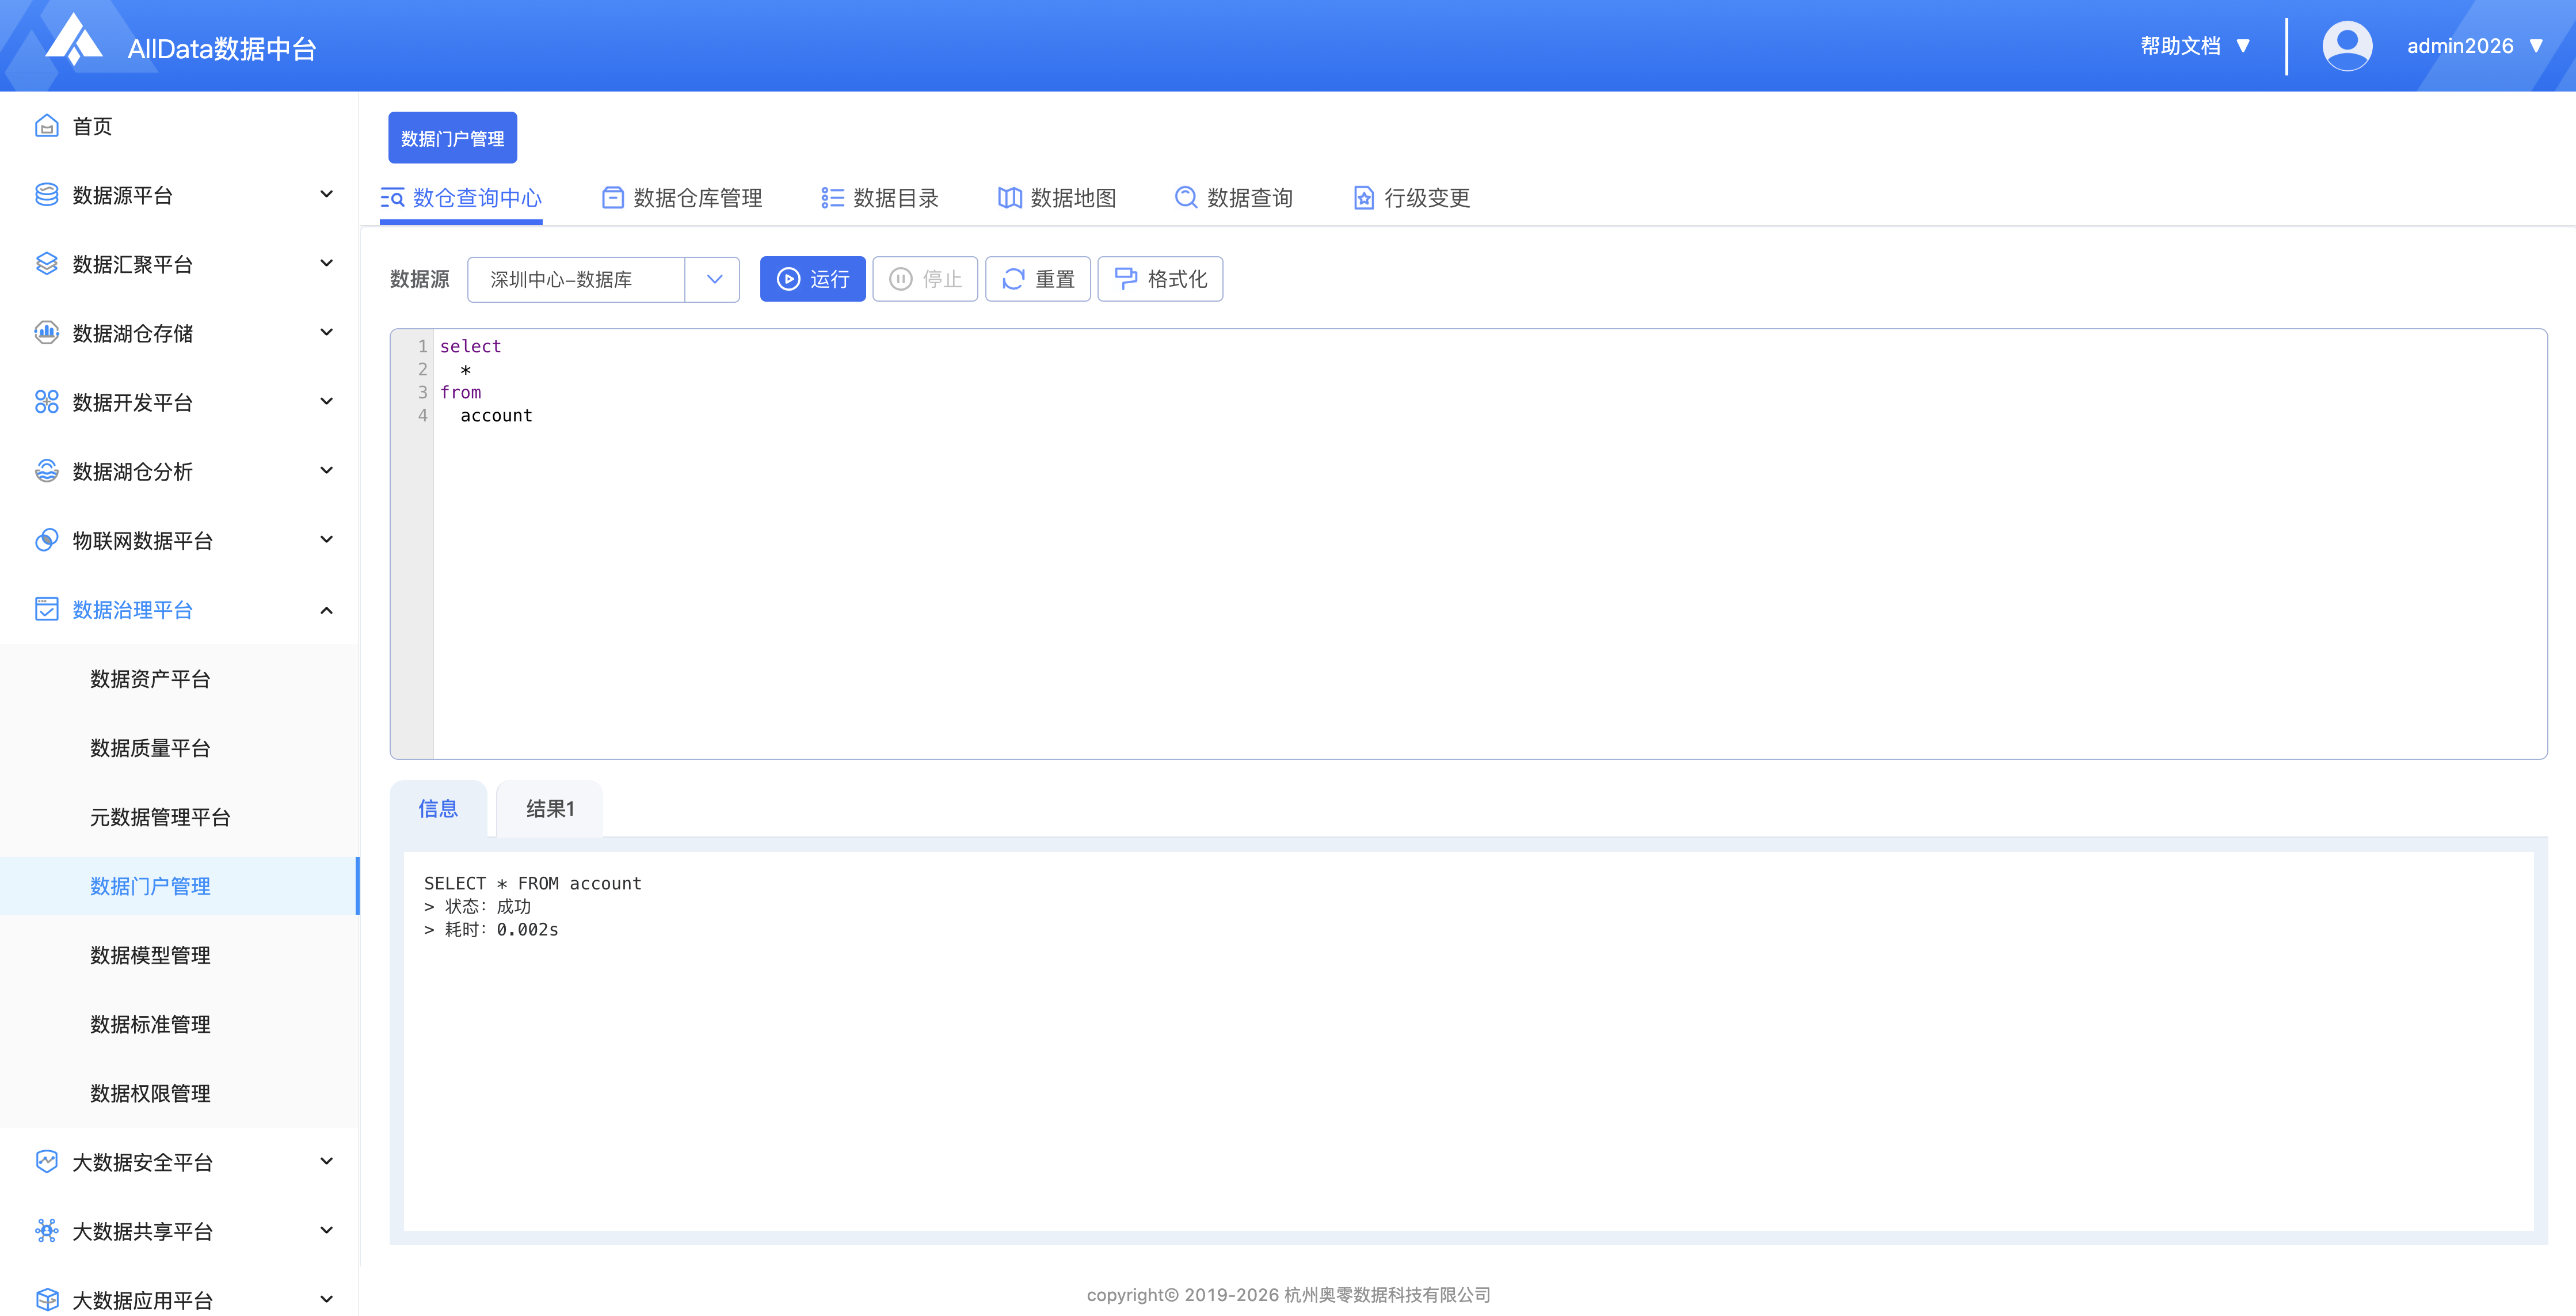Expand the 数据开发平台 menu chevron
The image size is (2576, 1316).
click(x=326, y=401)
